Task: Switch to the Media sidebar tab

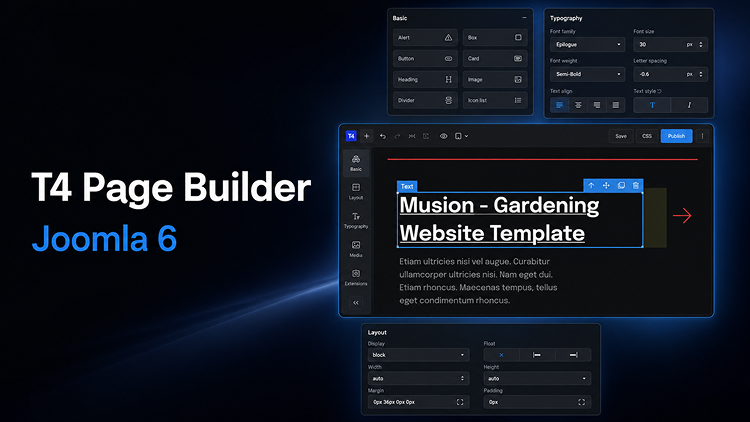Action: (x=356, y=249)
